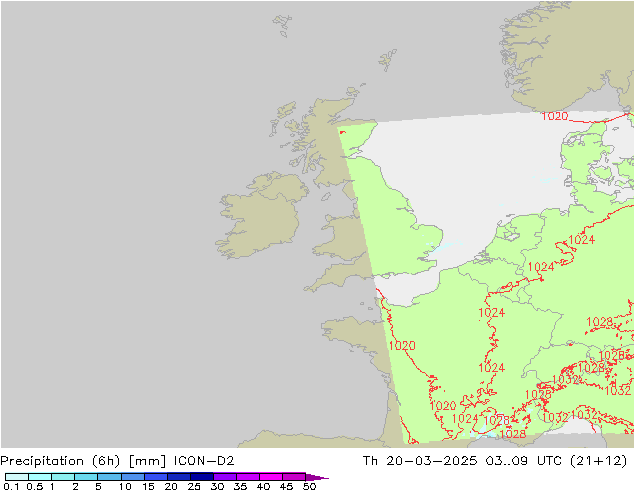Click the legend value '1'
634x490 pixels.
click(52, 486)
